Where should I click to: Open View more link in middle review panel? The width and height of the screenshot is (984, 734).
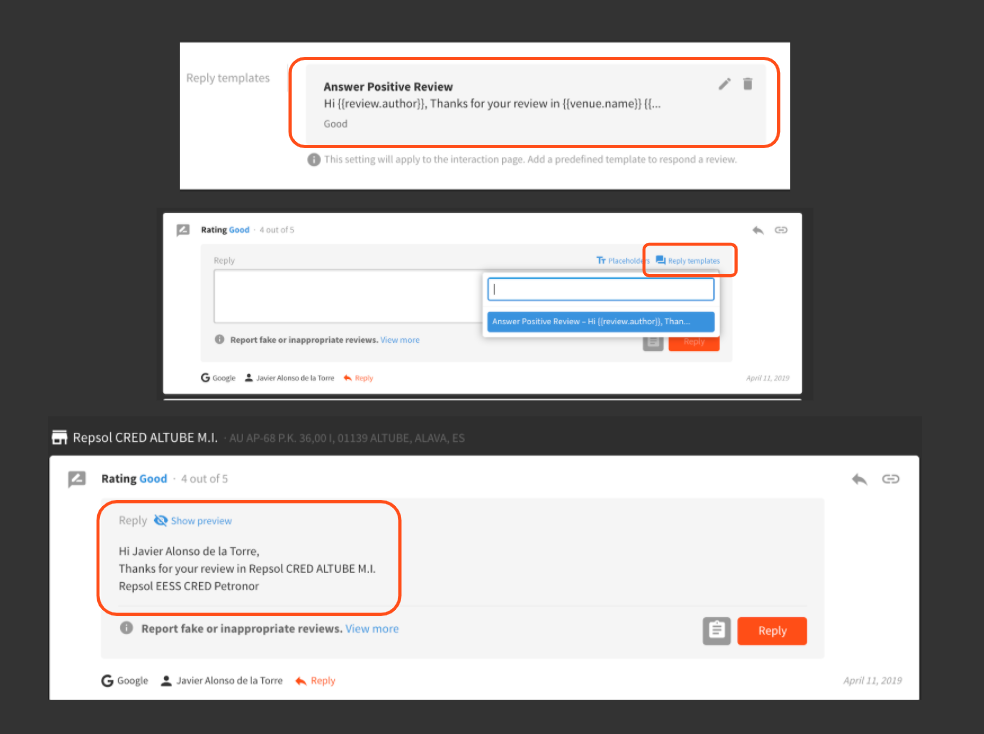tap(400, 340)
